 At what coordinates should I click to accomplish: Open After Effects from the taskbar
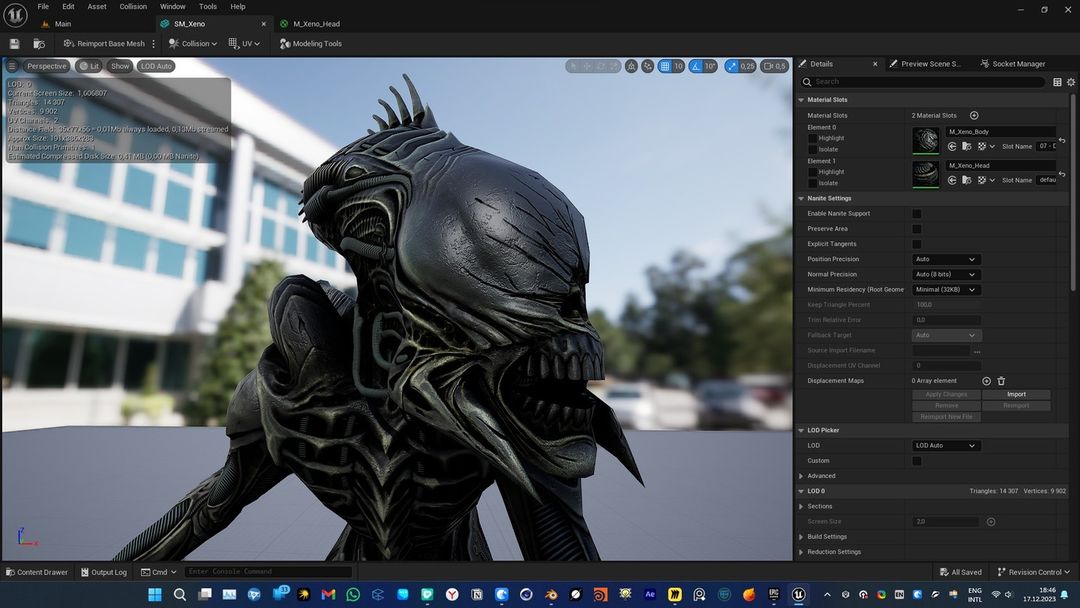point(650,594)
